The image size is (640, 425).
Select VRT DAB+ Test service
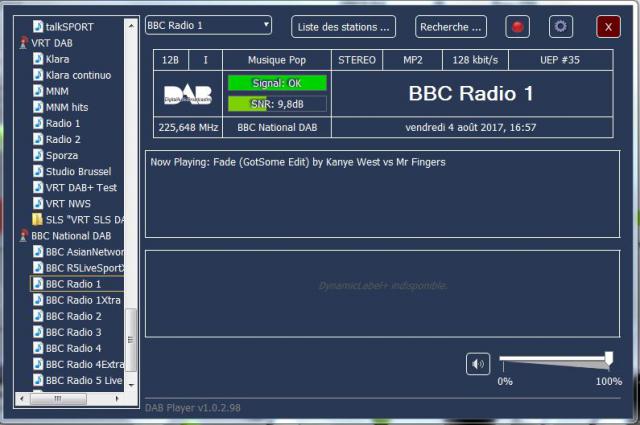coord(81,187)
